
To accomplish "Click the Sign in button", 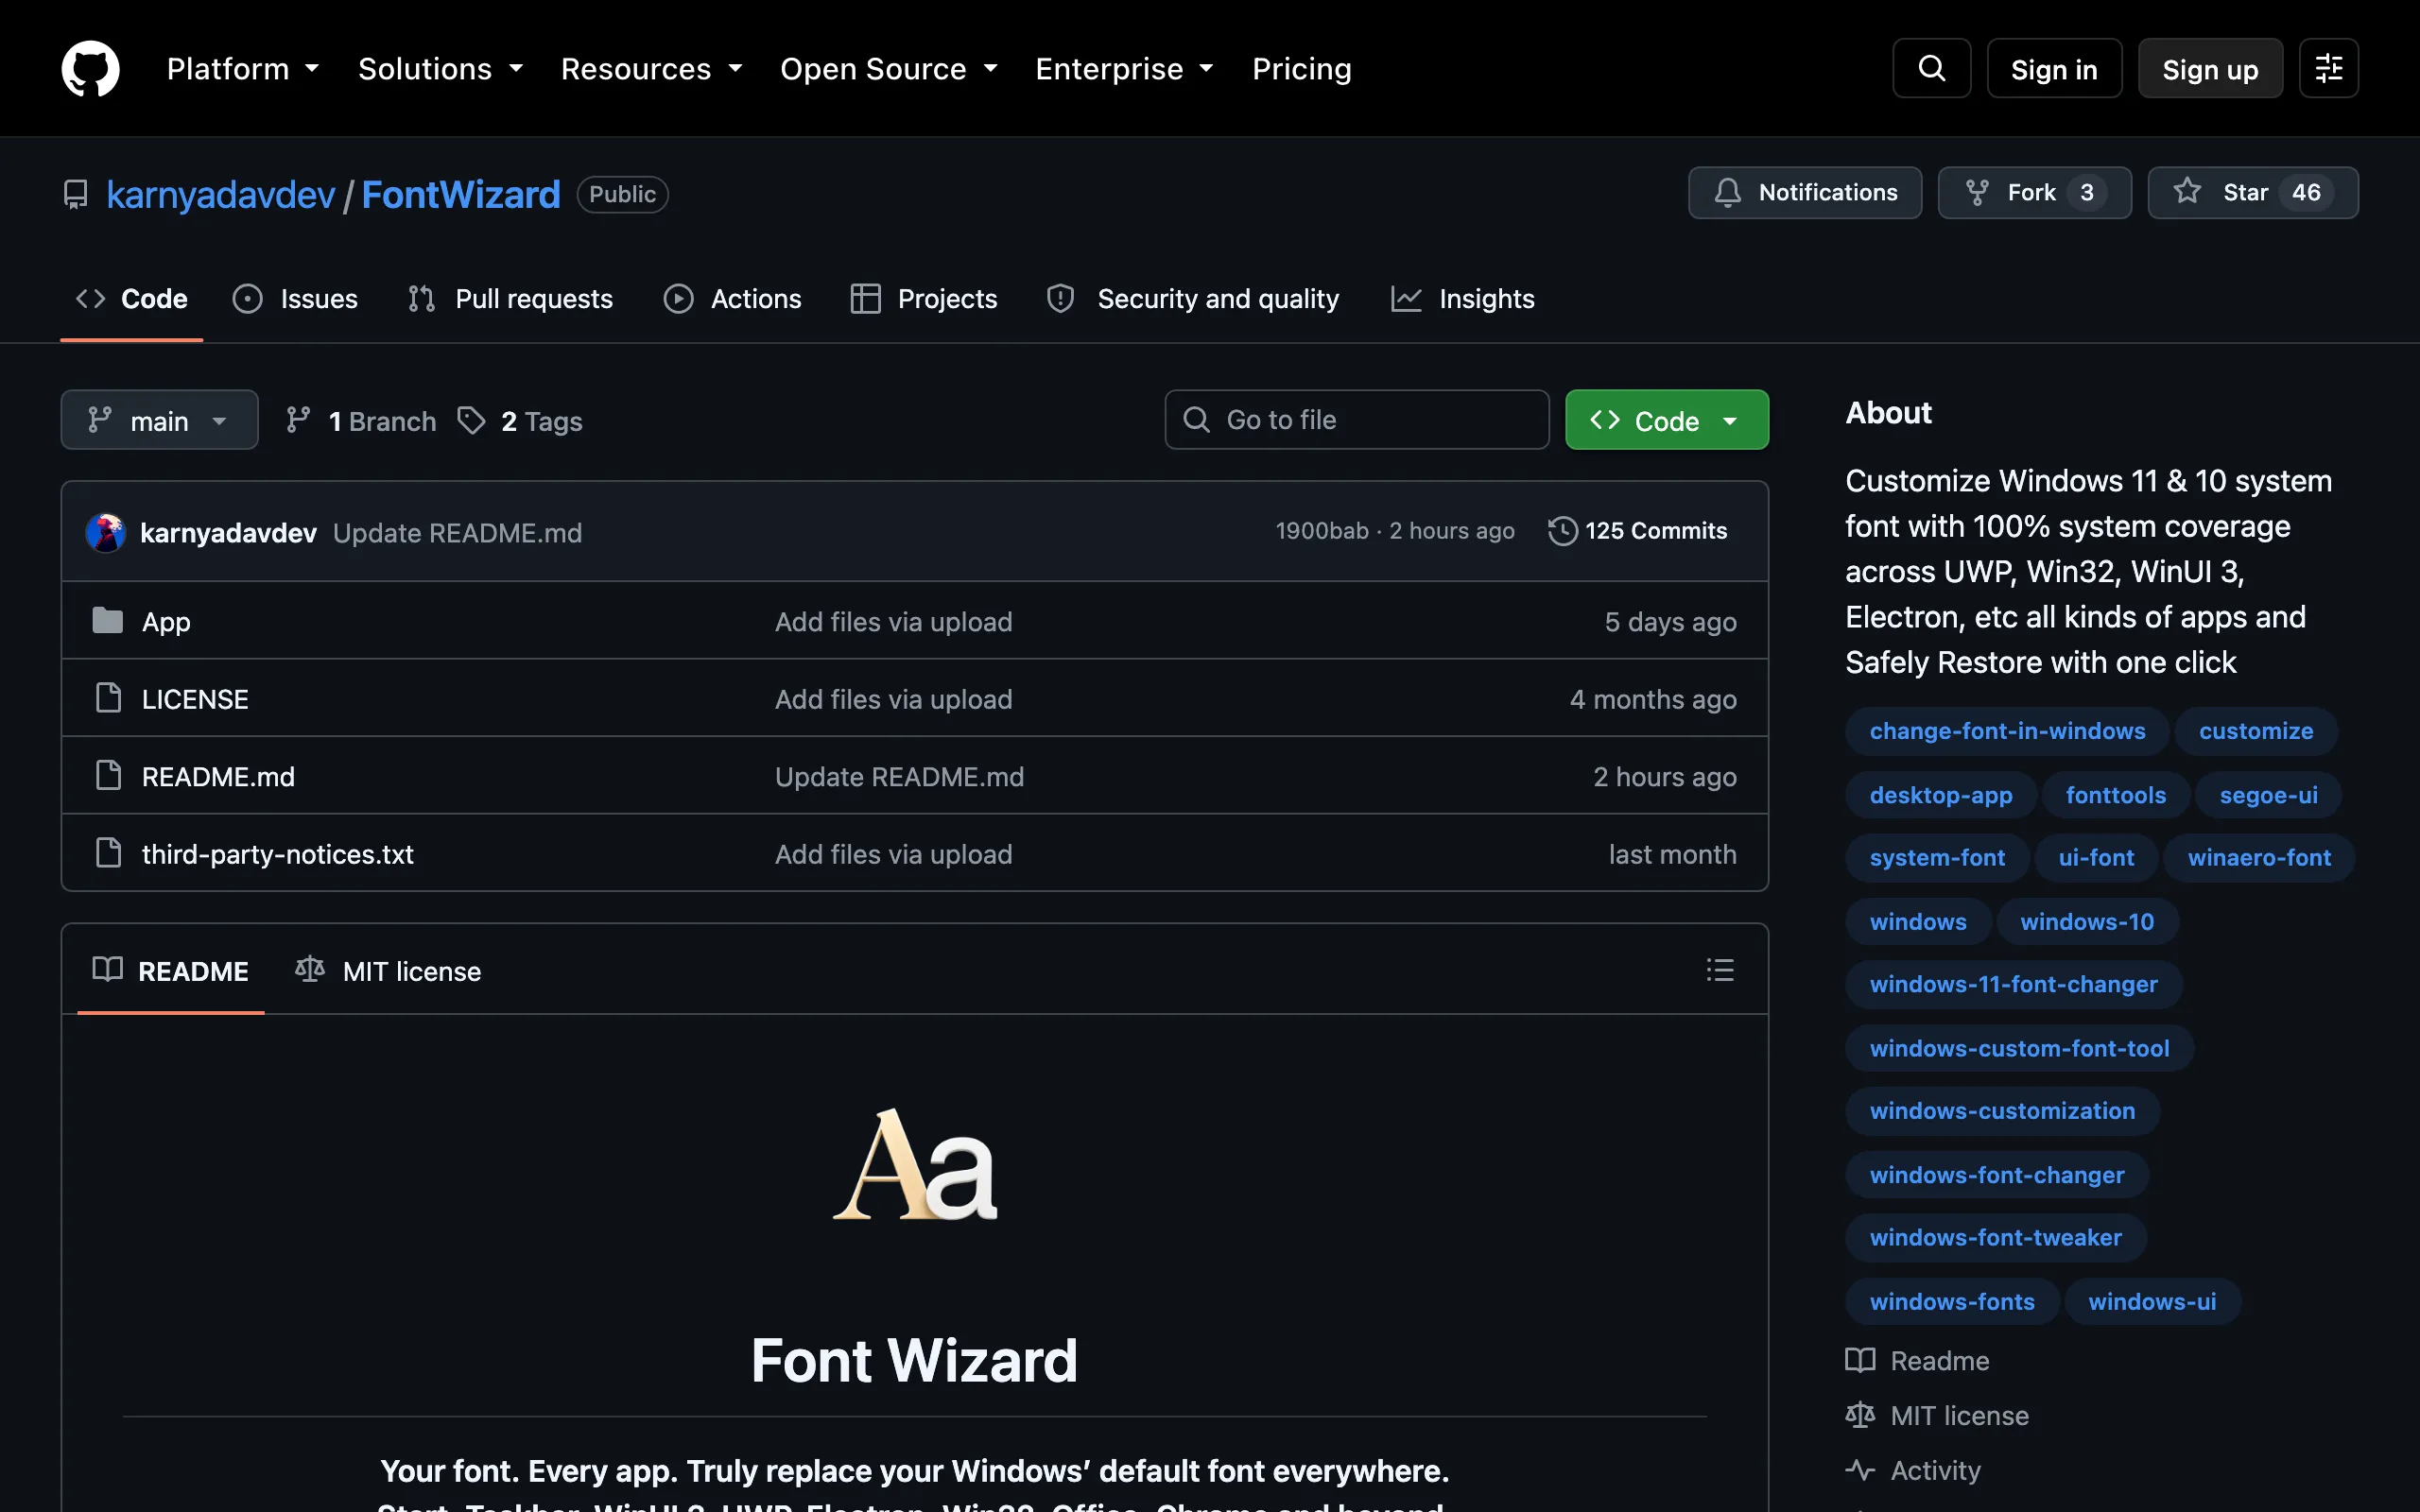I will pyautogui.click(x=2054, y=69).
